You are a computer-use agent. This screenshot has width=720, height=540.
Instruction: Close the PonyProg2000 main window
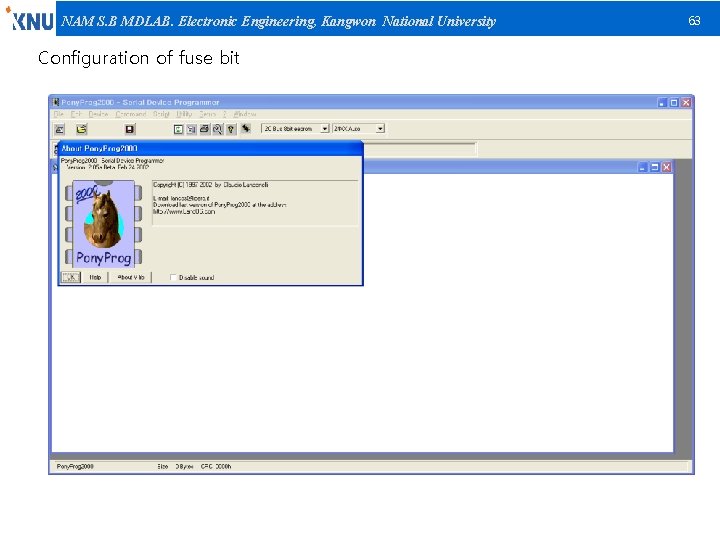click(x=686, y=102)
